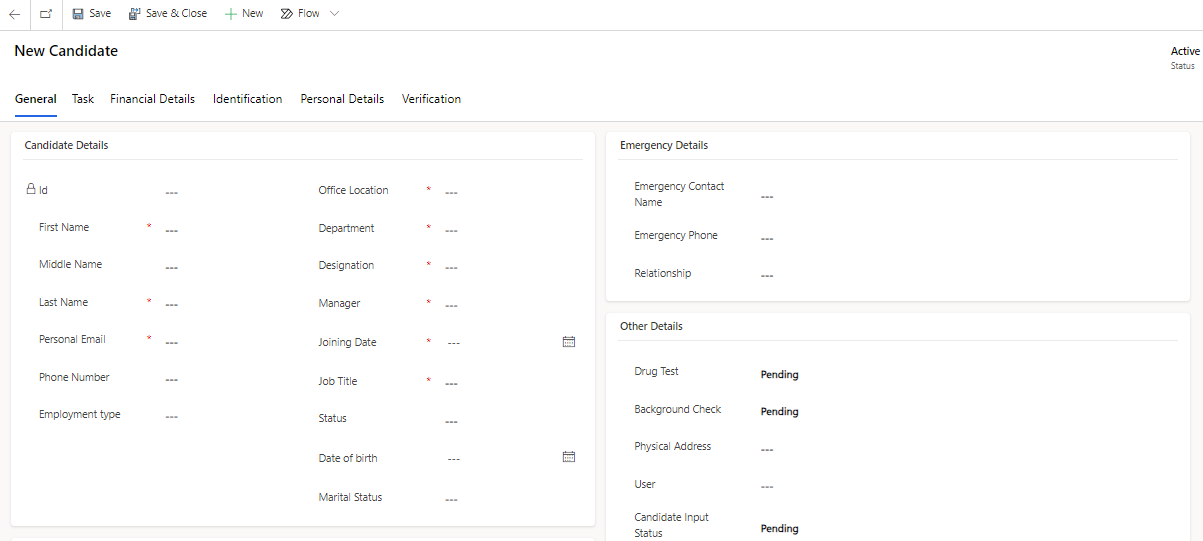Screen dimensions: 1203x541
Task: Click the Save & Close icon
Action: pos(135,14)
